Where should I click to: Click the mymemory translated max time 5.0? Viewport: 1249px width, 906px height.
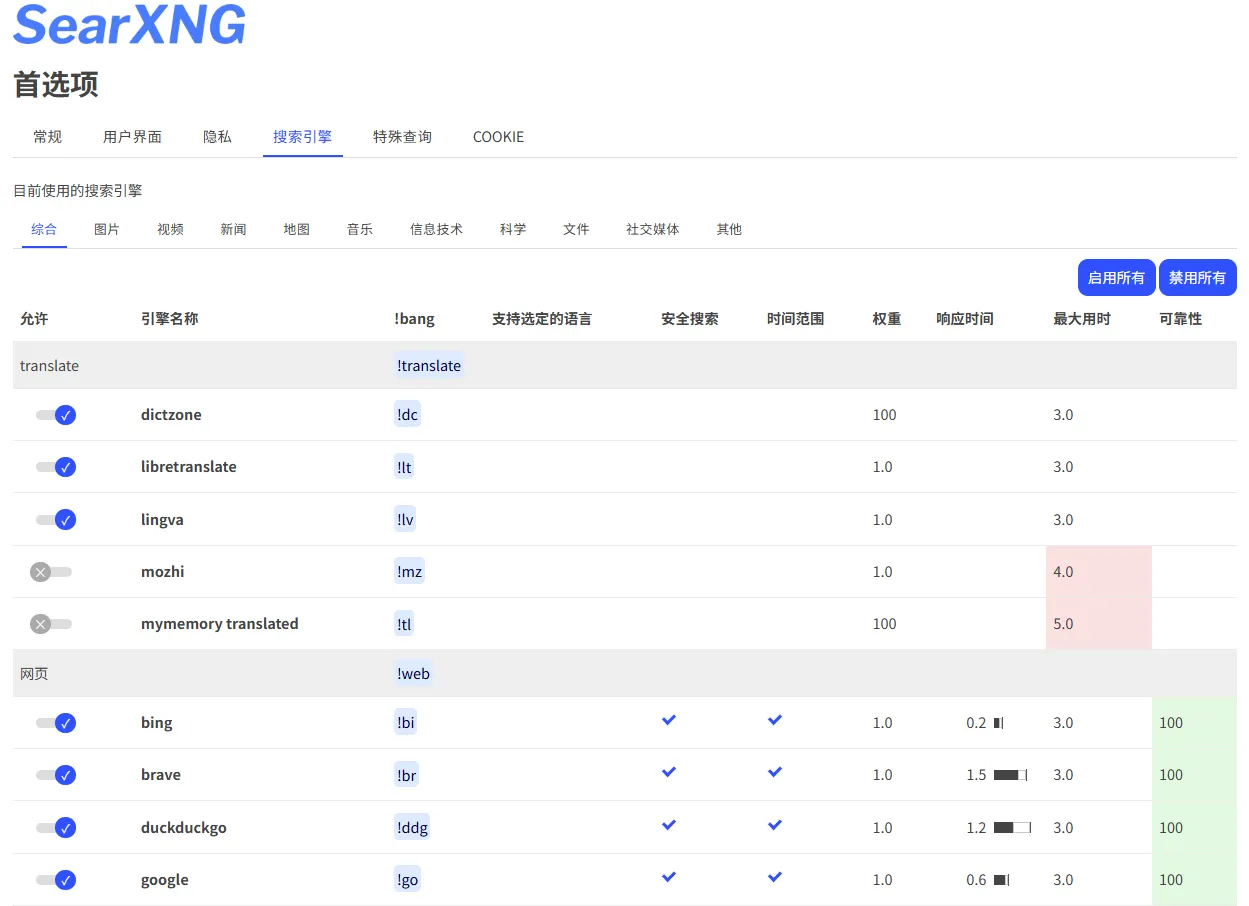tap(1063, 624)
